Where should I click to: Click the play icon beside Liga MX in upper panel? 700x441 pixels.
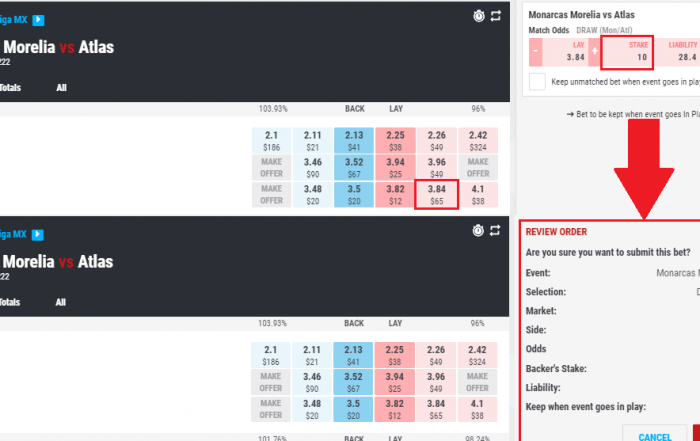click(38, 20)
